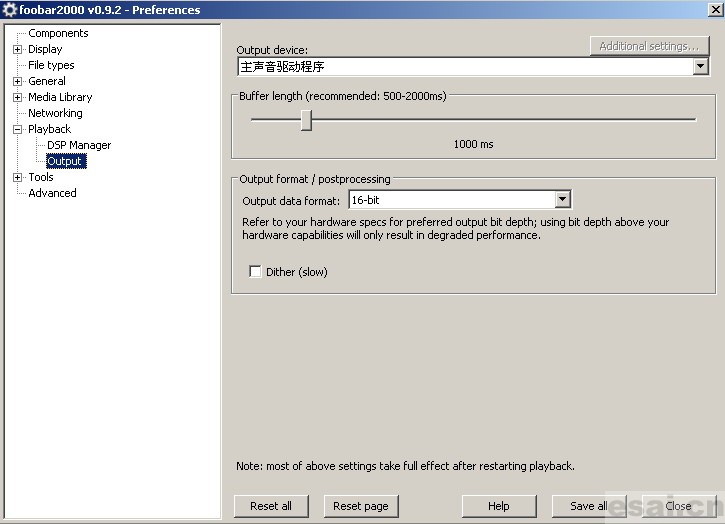Open the Output data format dropdown

click(562, 201)
